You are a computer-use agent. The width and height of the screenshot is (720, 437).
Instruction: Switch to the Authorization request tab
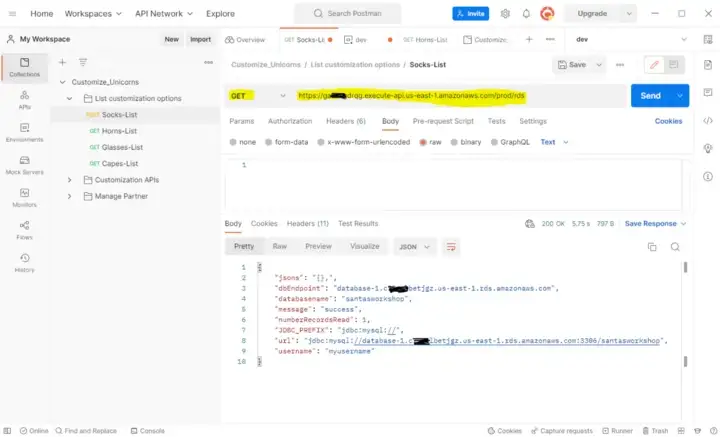[x=290, y=121]
